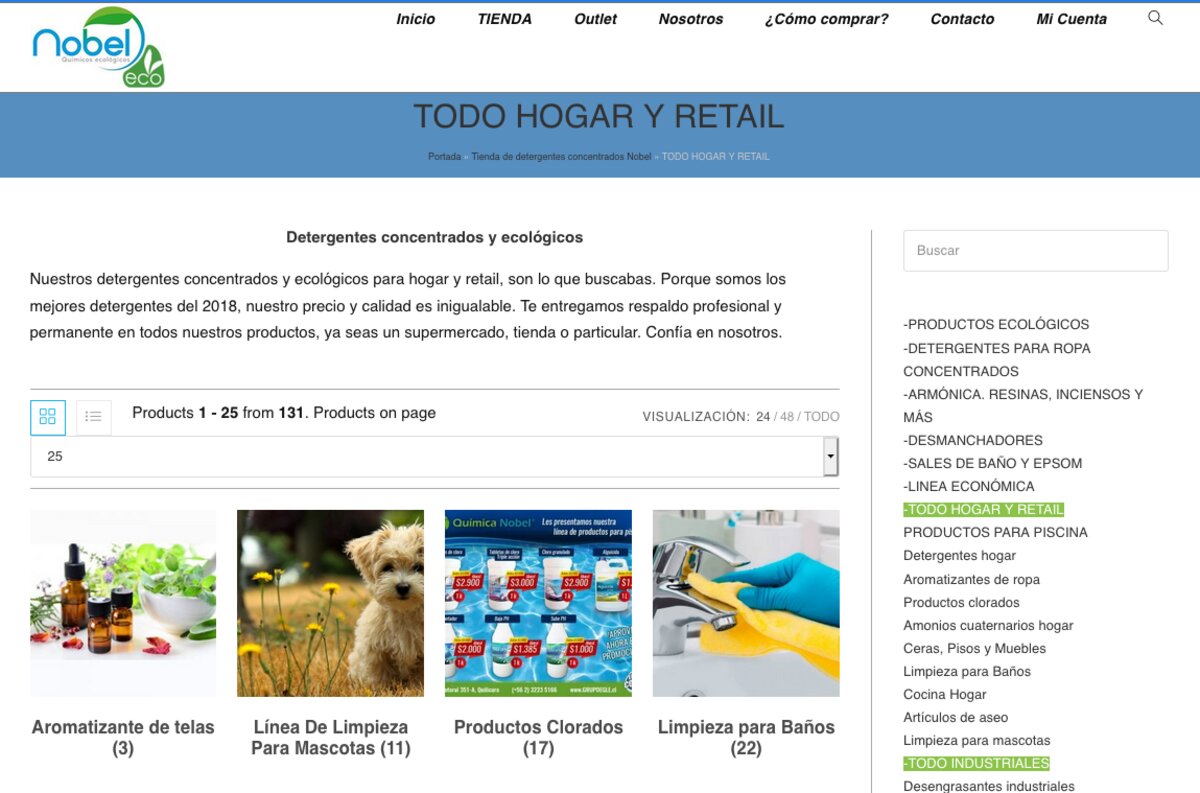Open Limpieza para Baños sidebar subcategory
The width and height of the screenshot is (1200, 793).
point(967,671)
